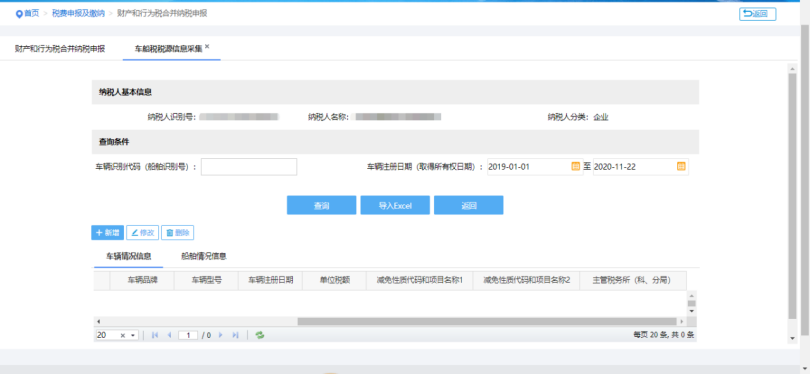The width and height of the screenshot is (810, 375).
Task: Click the 修改 edit button
Action: [143, 232]
